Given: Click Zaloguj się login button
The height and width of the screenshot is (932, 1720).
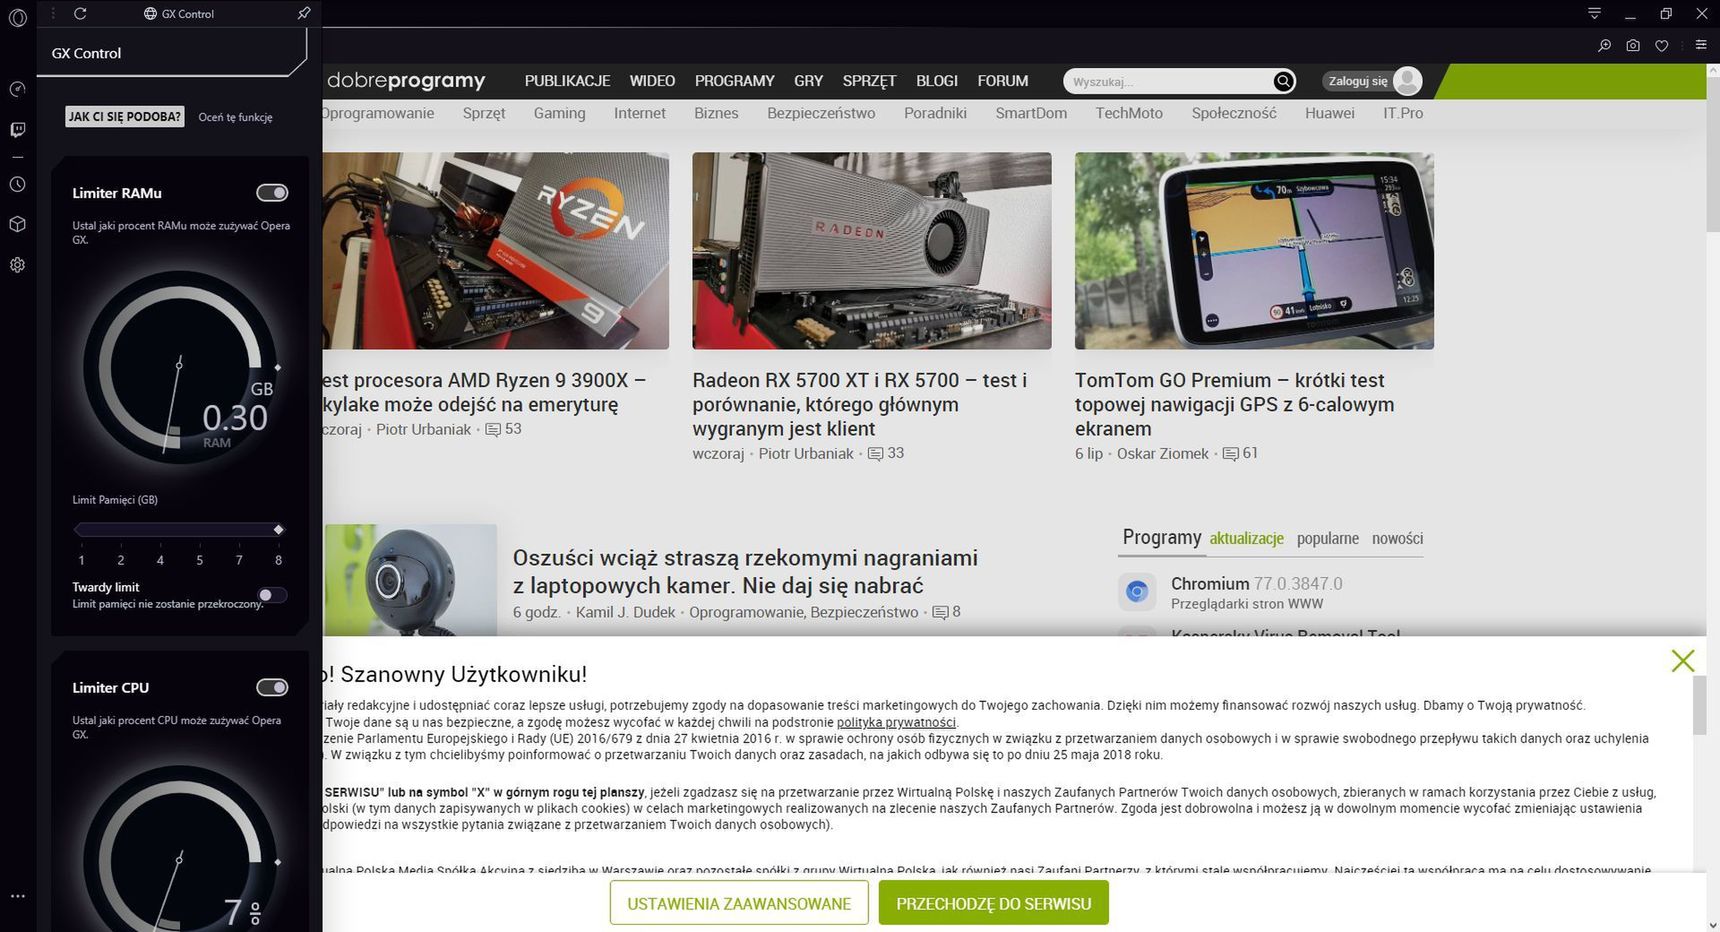Looking at the screenshot, I should point(1357,81).
